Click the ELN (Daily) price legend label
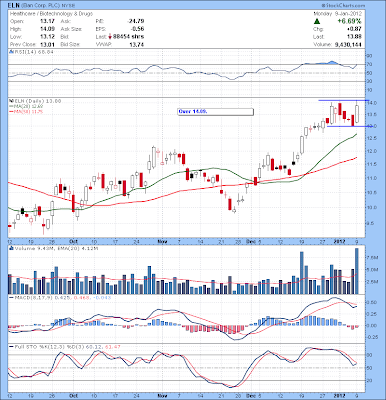This screenshot has width=386, height=400. click(x=37, y=101)
